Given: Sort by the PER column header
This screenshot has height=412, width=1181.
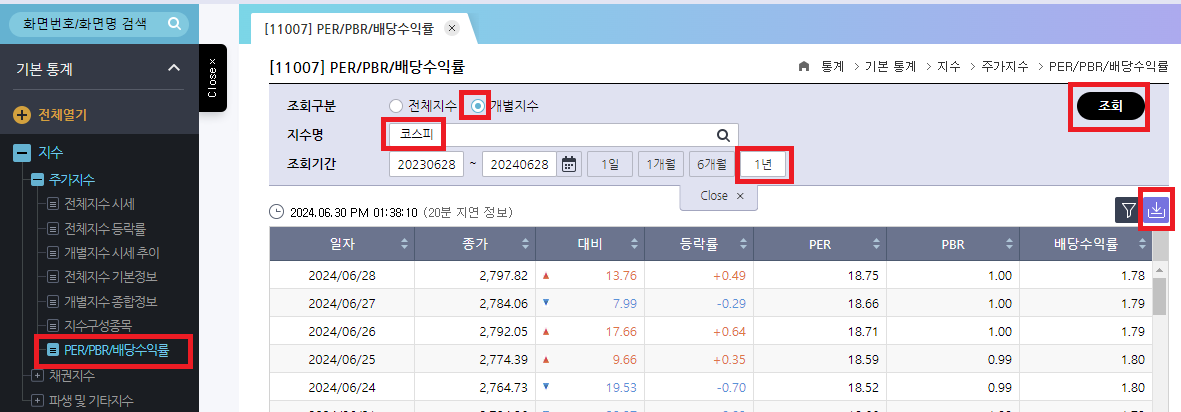Looking at the screenshot, I should pyautogui.click(x=819, y=244).
